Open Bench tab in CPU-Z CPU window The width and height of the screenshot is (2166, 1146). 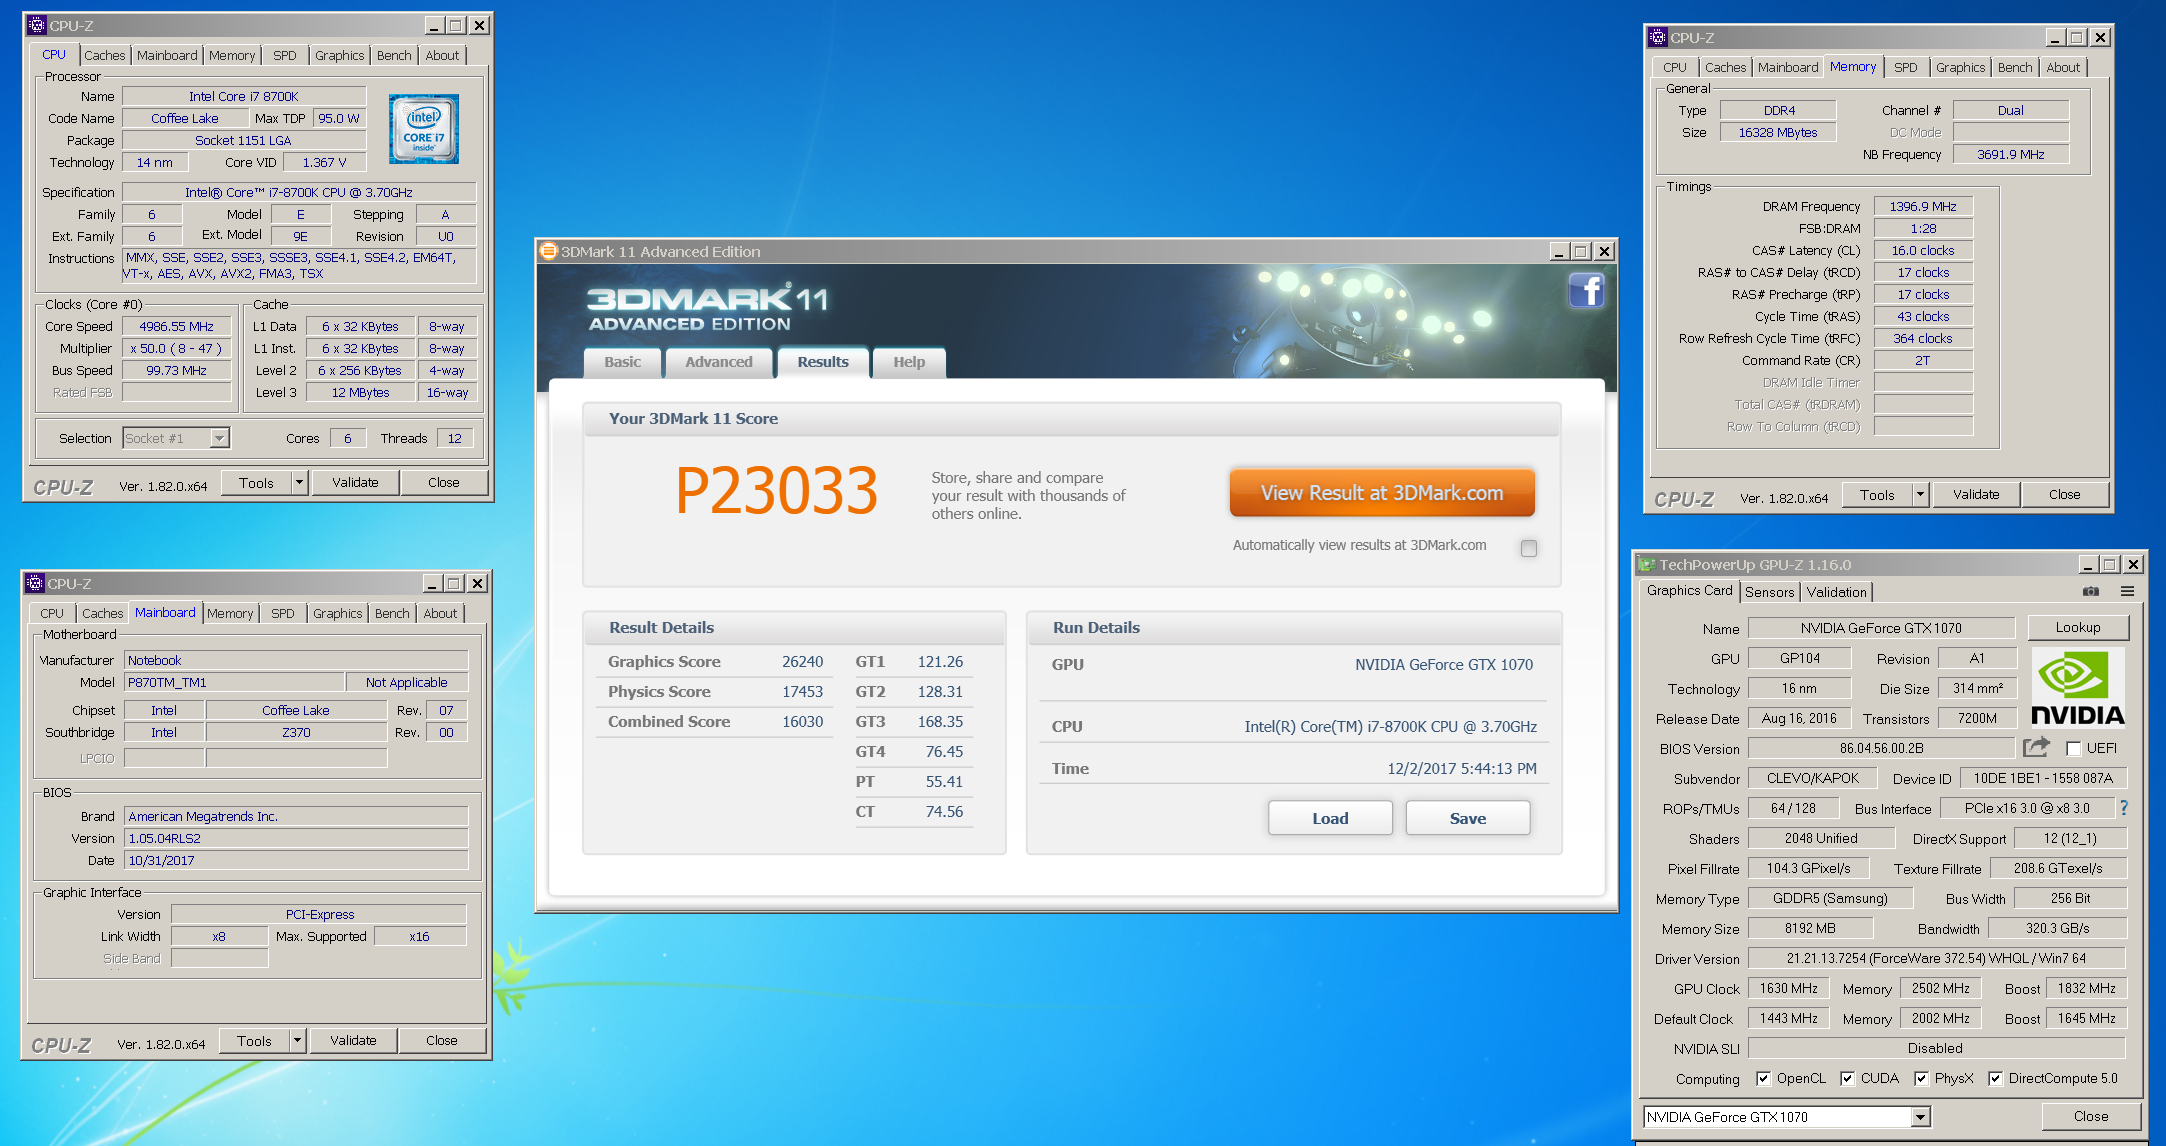click(x=394, y=56)
